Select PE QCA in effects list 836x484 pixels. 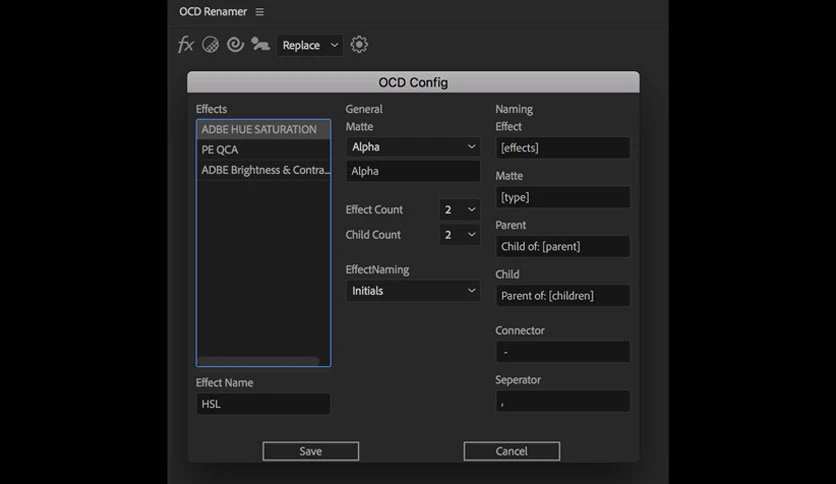(263, 150)
